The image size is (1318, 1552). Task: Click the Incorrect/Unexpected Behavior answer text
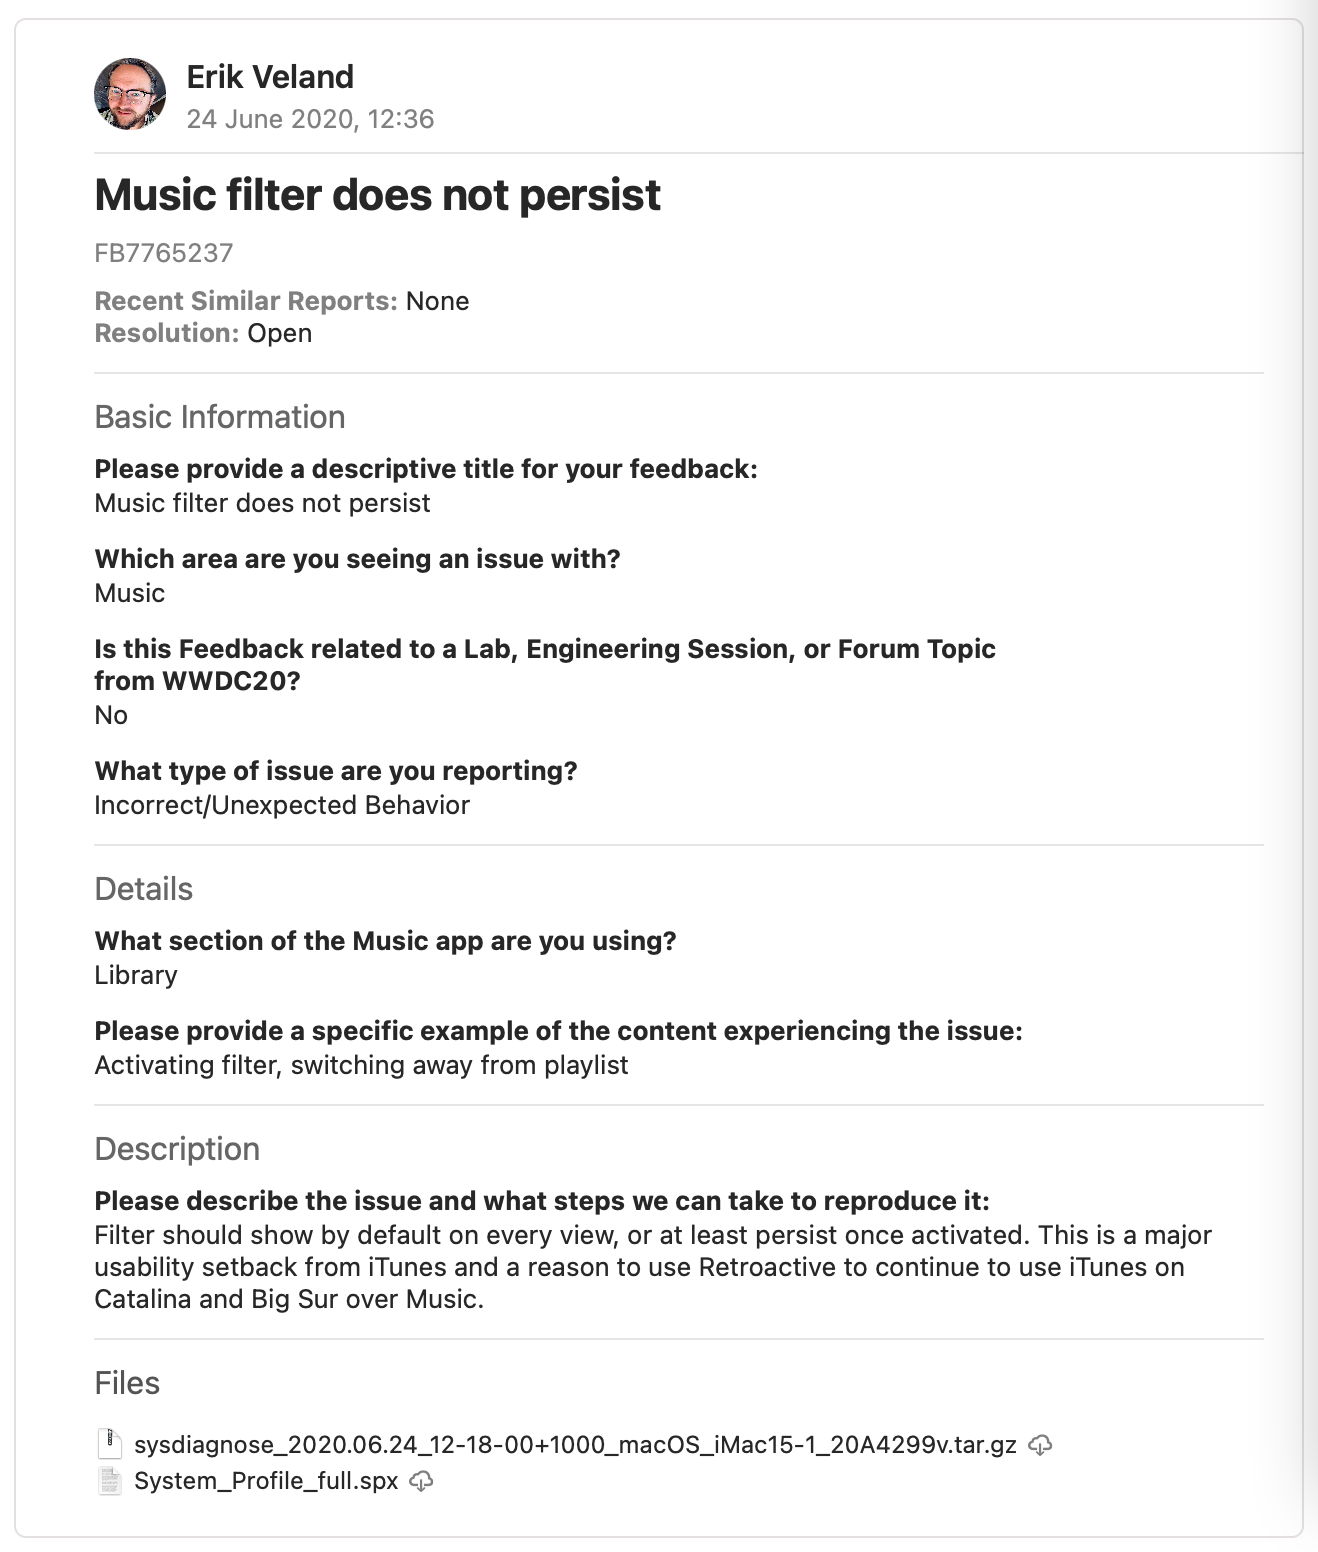282,805
